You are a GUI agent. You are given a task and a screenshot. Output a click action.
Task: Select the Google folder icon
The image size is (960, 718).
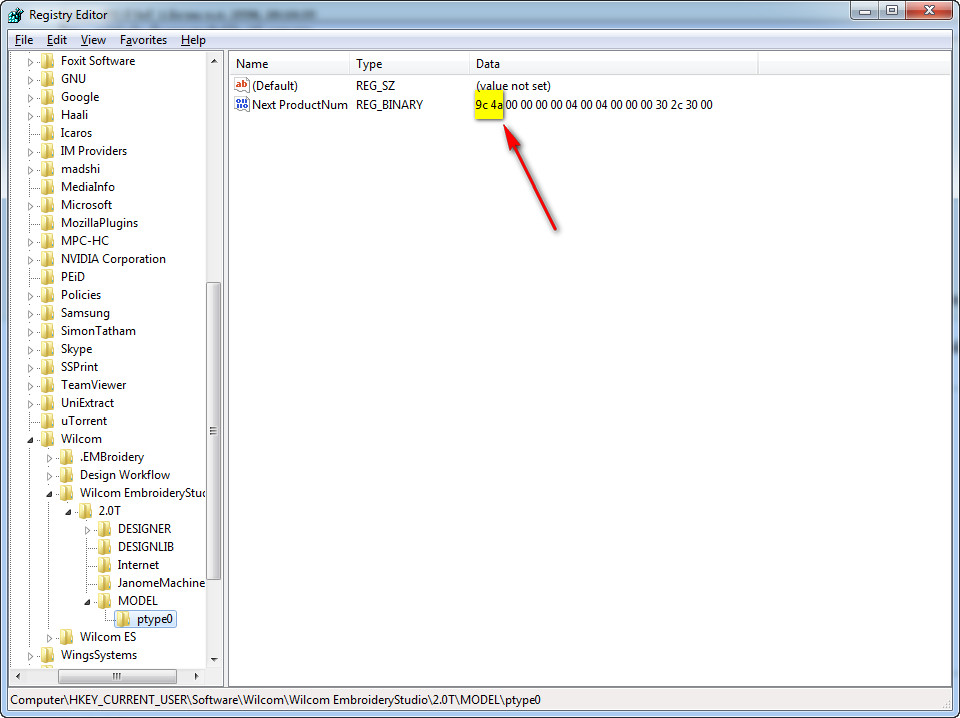tap(48, 97)
